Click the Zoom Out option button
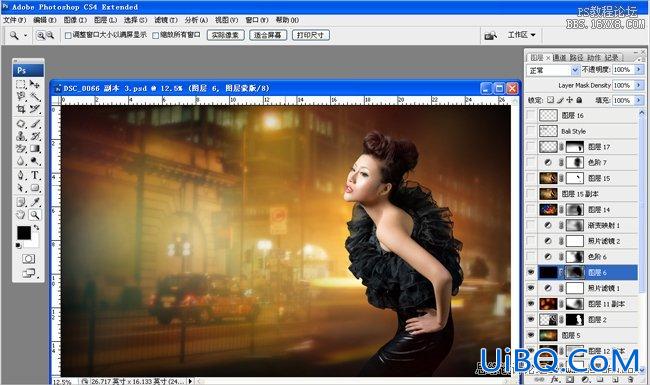 [x=50, y=35]
